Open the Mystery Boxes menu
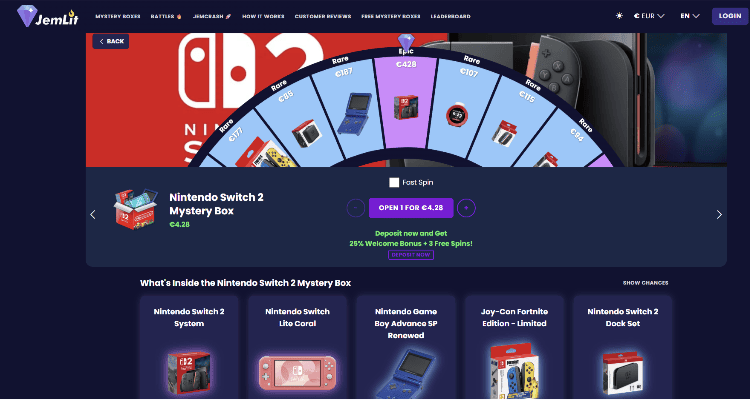Image resolution: width=750 pixels, height=400 pixels. 118,16
